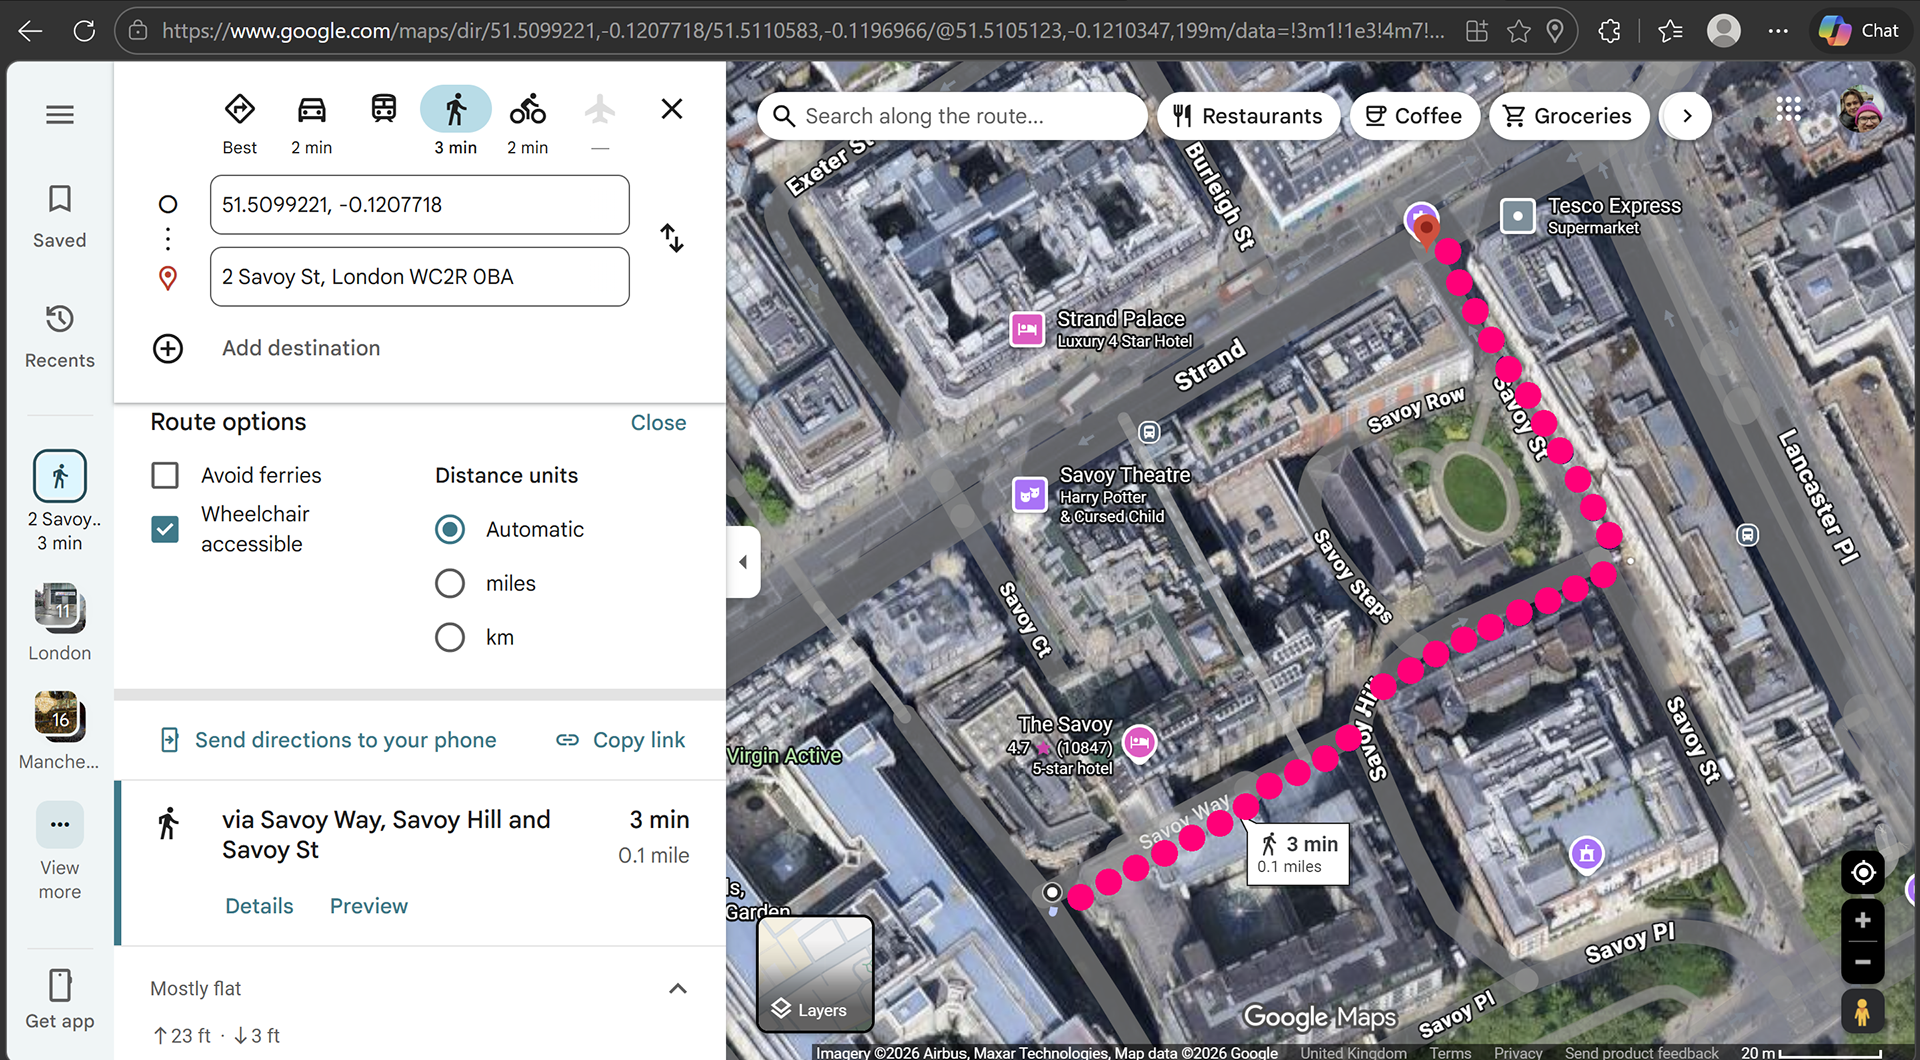Open Google account profile picture

pos(1862,110)
